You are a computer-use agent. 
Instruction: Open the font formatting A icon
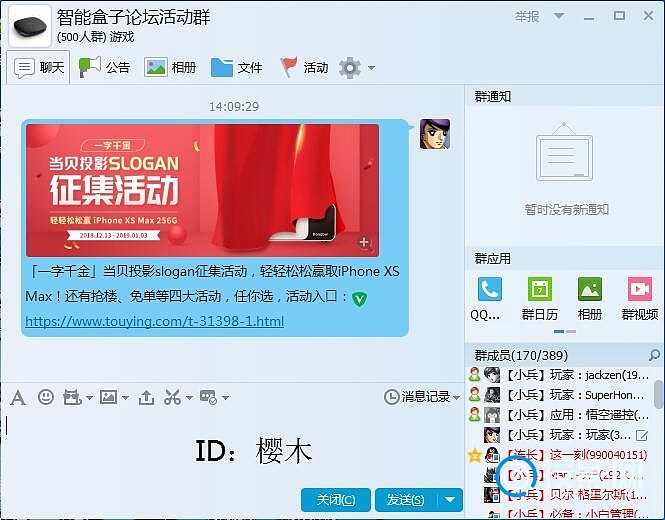[17, 398]
